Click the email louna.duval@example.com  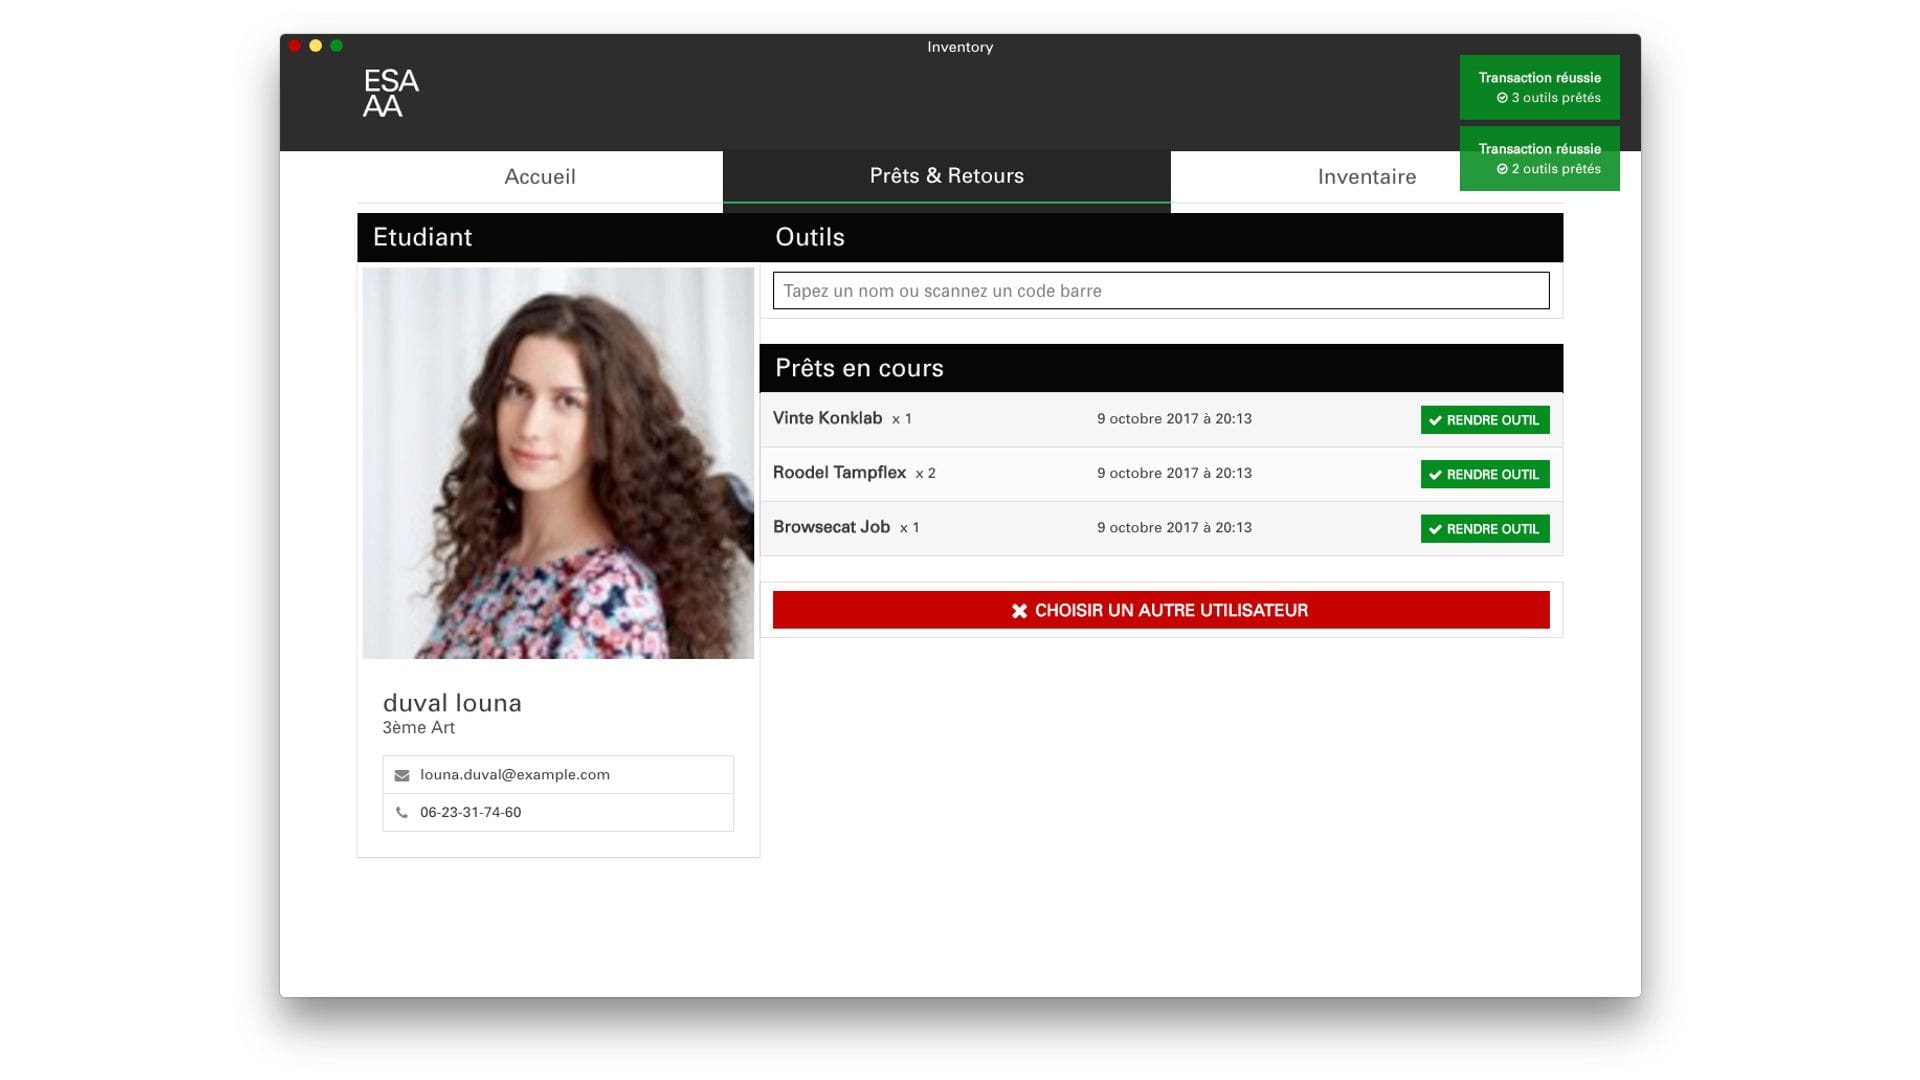coord(514,775)
